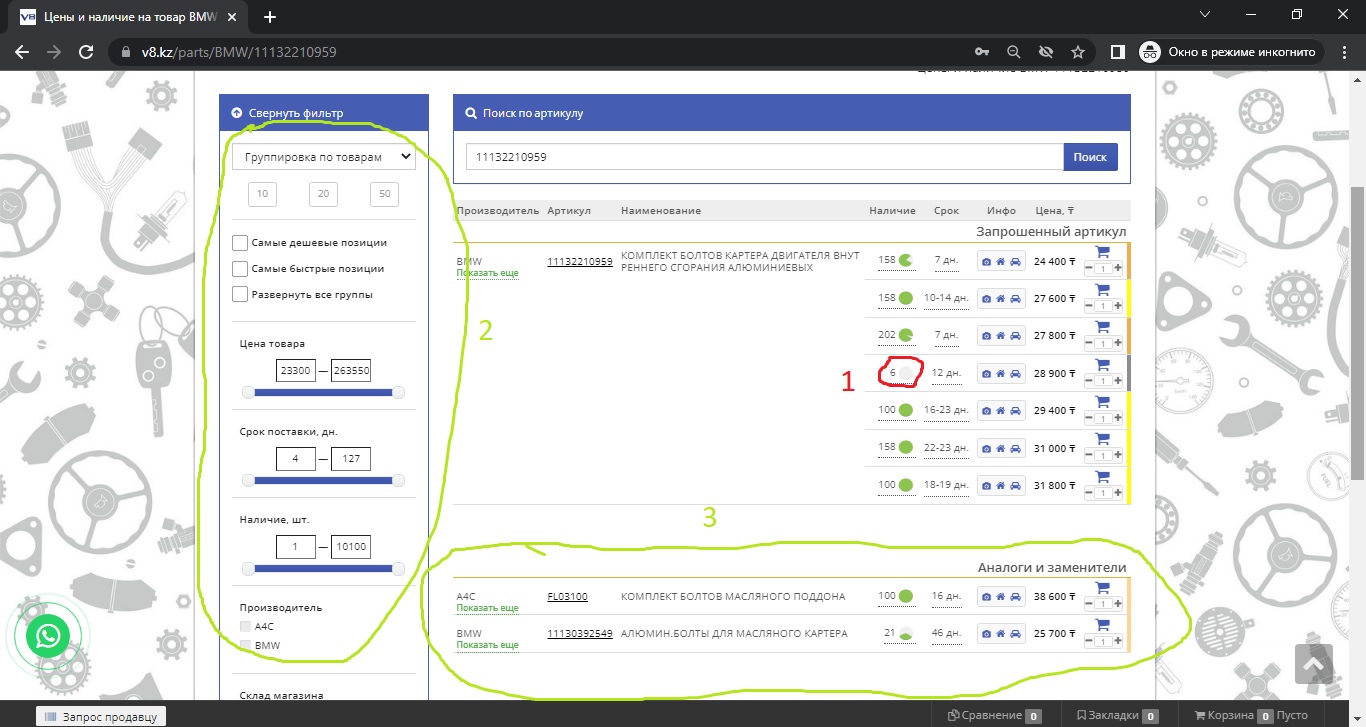Grab right handle of availability slider
This screenshot has width=1366, height=727.
[399, 569]
